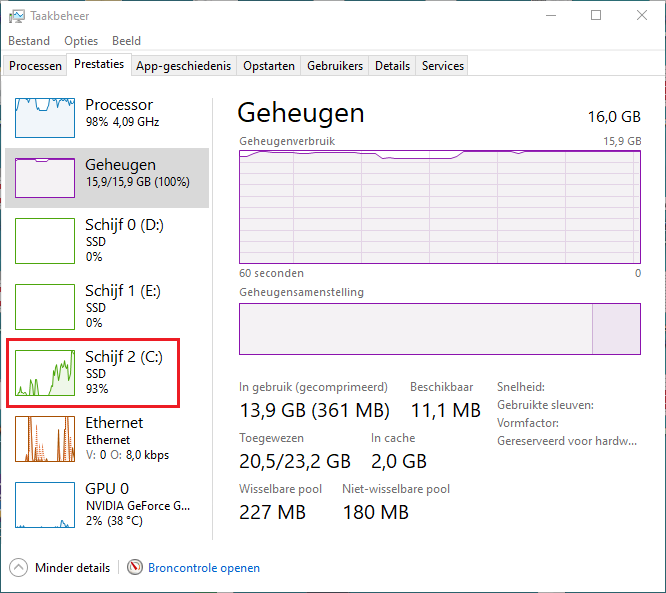
Task: Select the Geheugen memory graph thumbnail
Action: pos(45,178)
